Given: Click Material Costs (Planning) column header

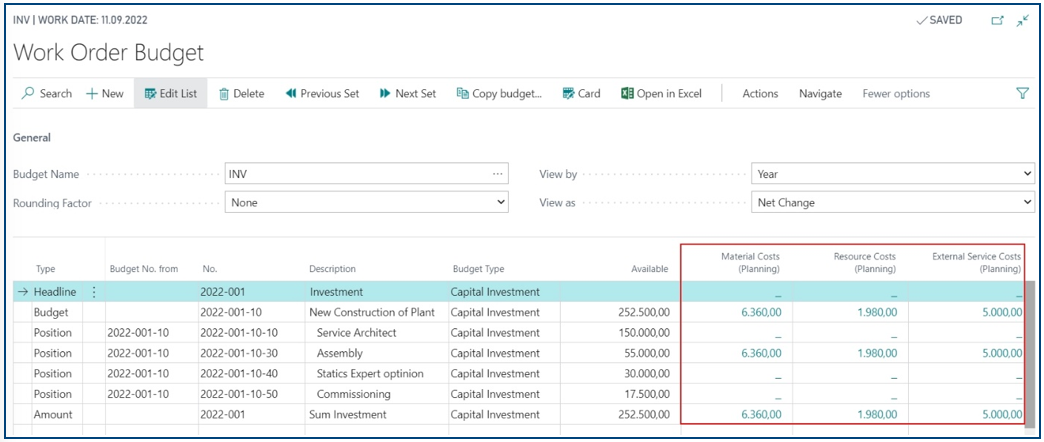Looking at the screenshot, I should [x=750, y=263].
